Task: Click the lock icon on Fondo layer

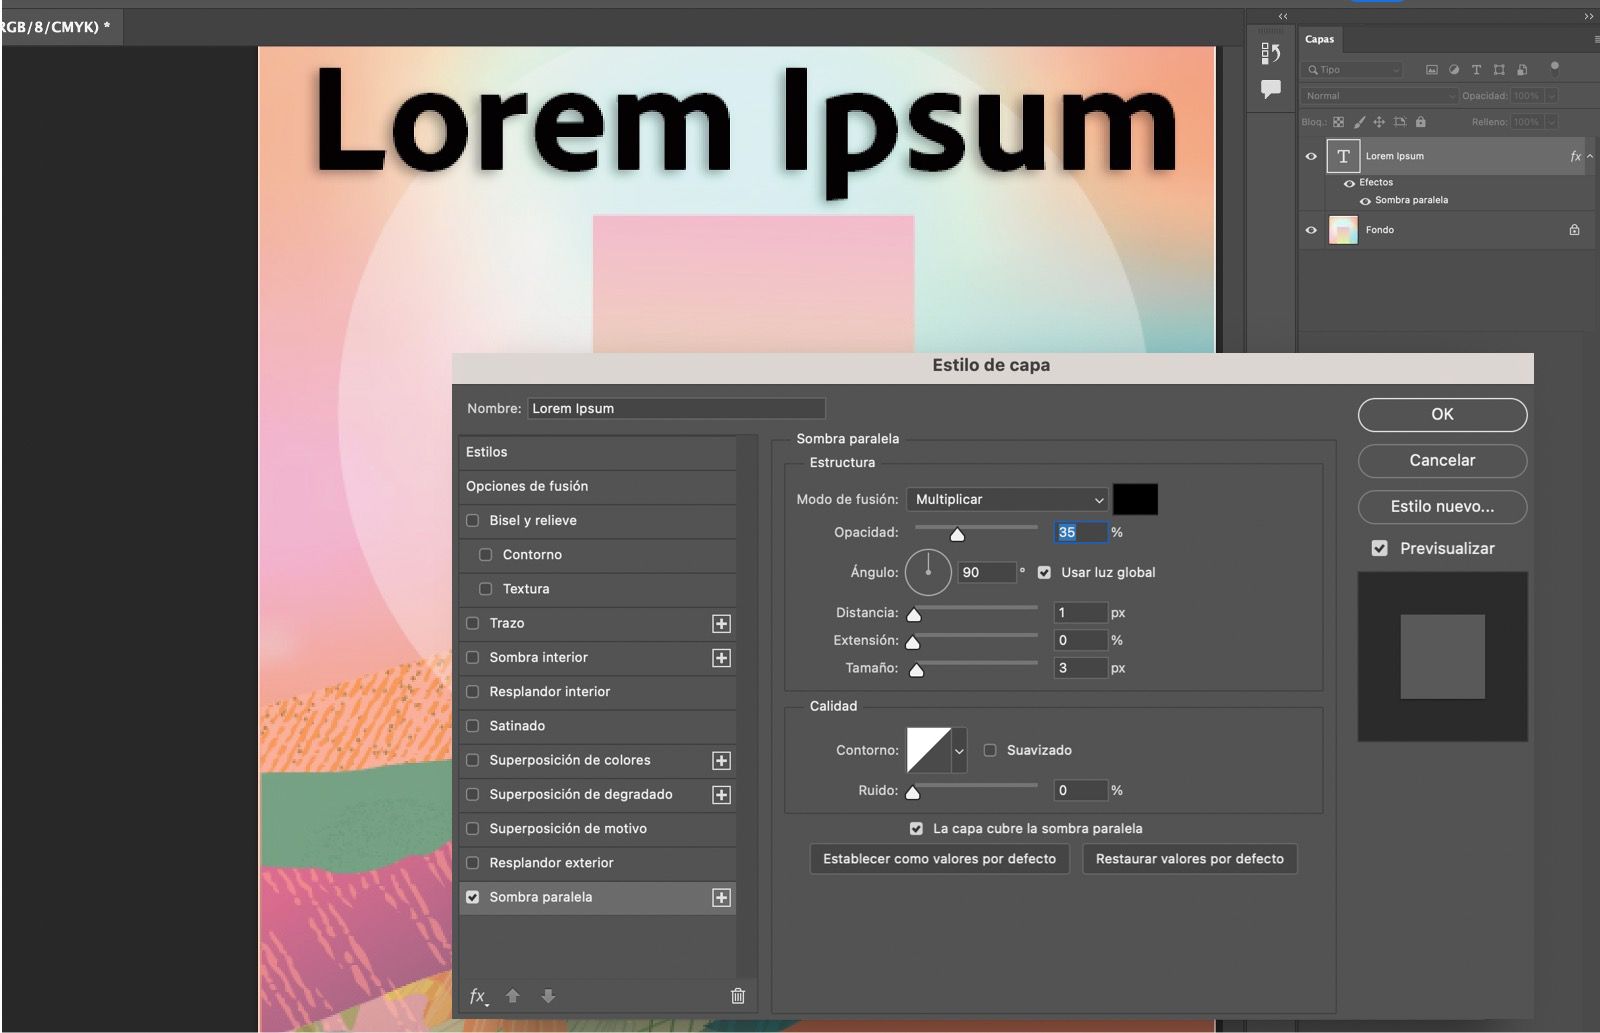Action: (x=1574, y=230)
